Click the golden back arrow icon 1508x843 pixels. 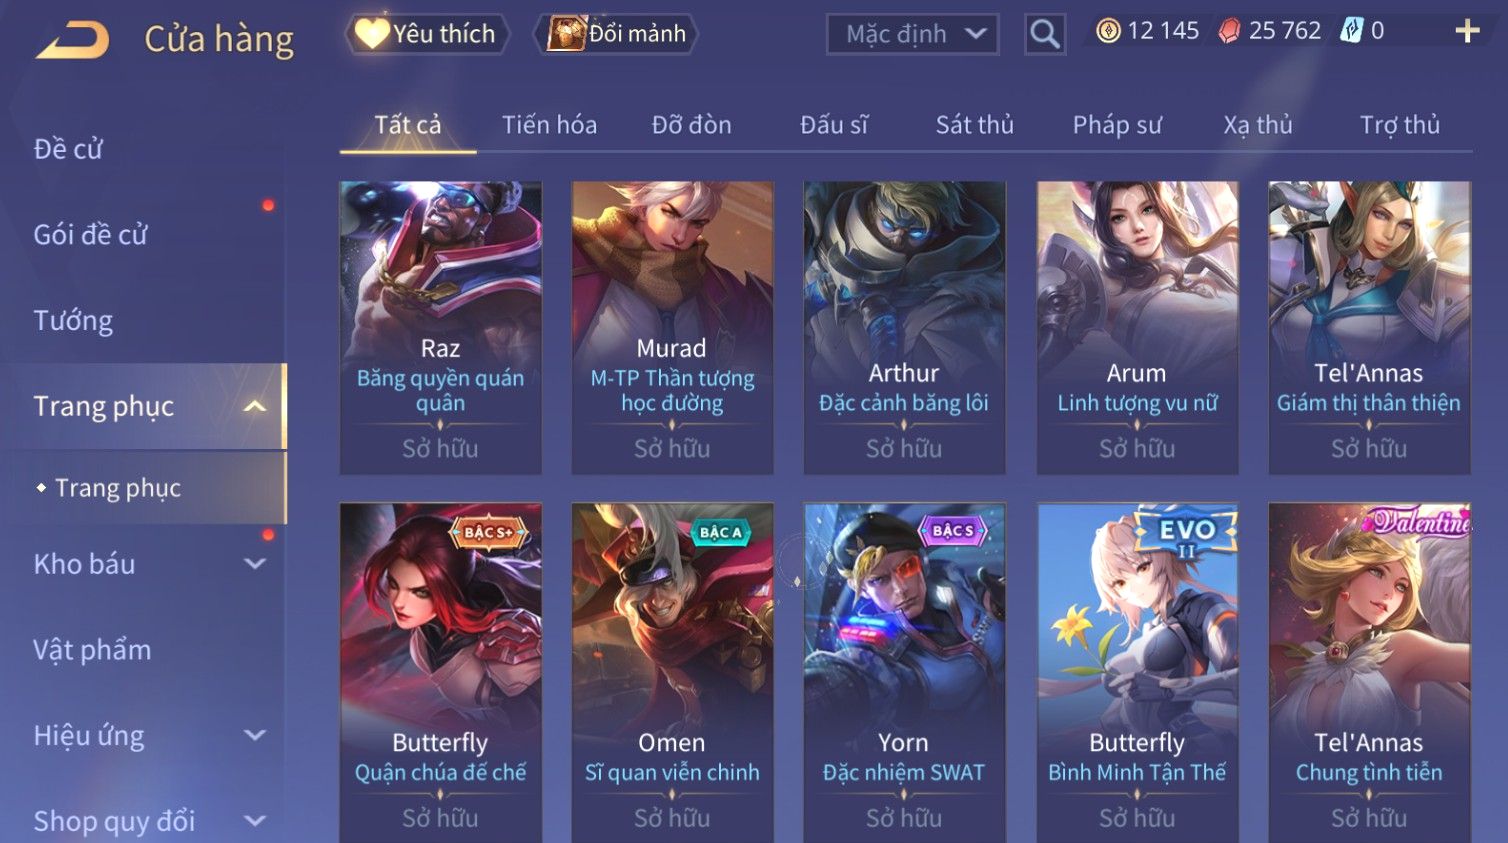click(73, 40)
